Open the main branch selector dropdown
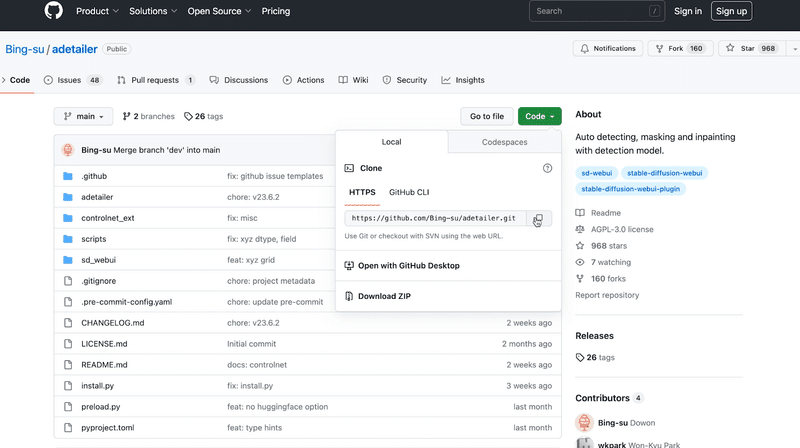The width and height of the screenshot is (800, 448). coord(84,116)
